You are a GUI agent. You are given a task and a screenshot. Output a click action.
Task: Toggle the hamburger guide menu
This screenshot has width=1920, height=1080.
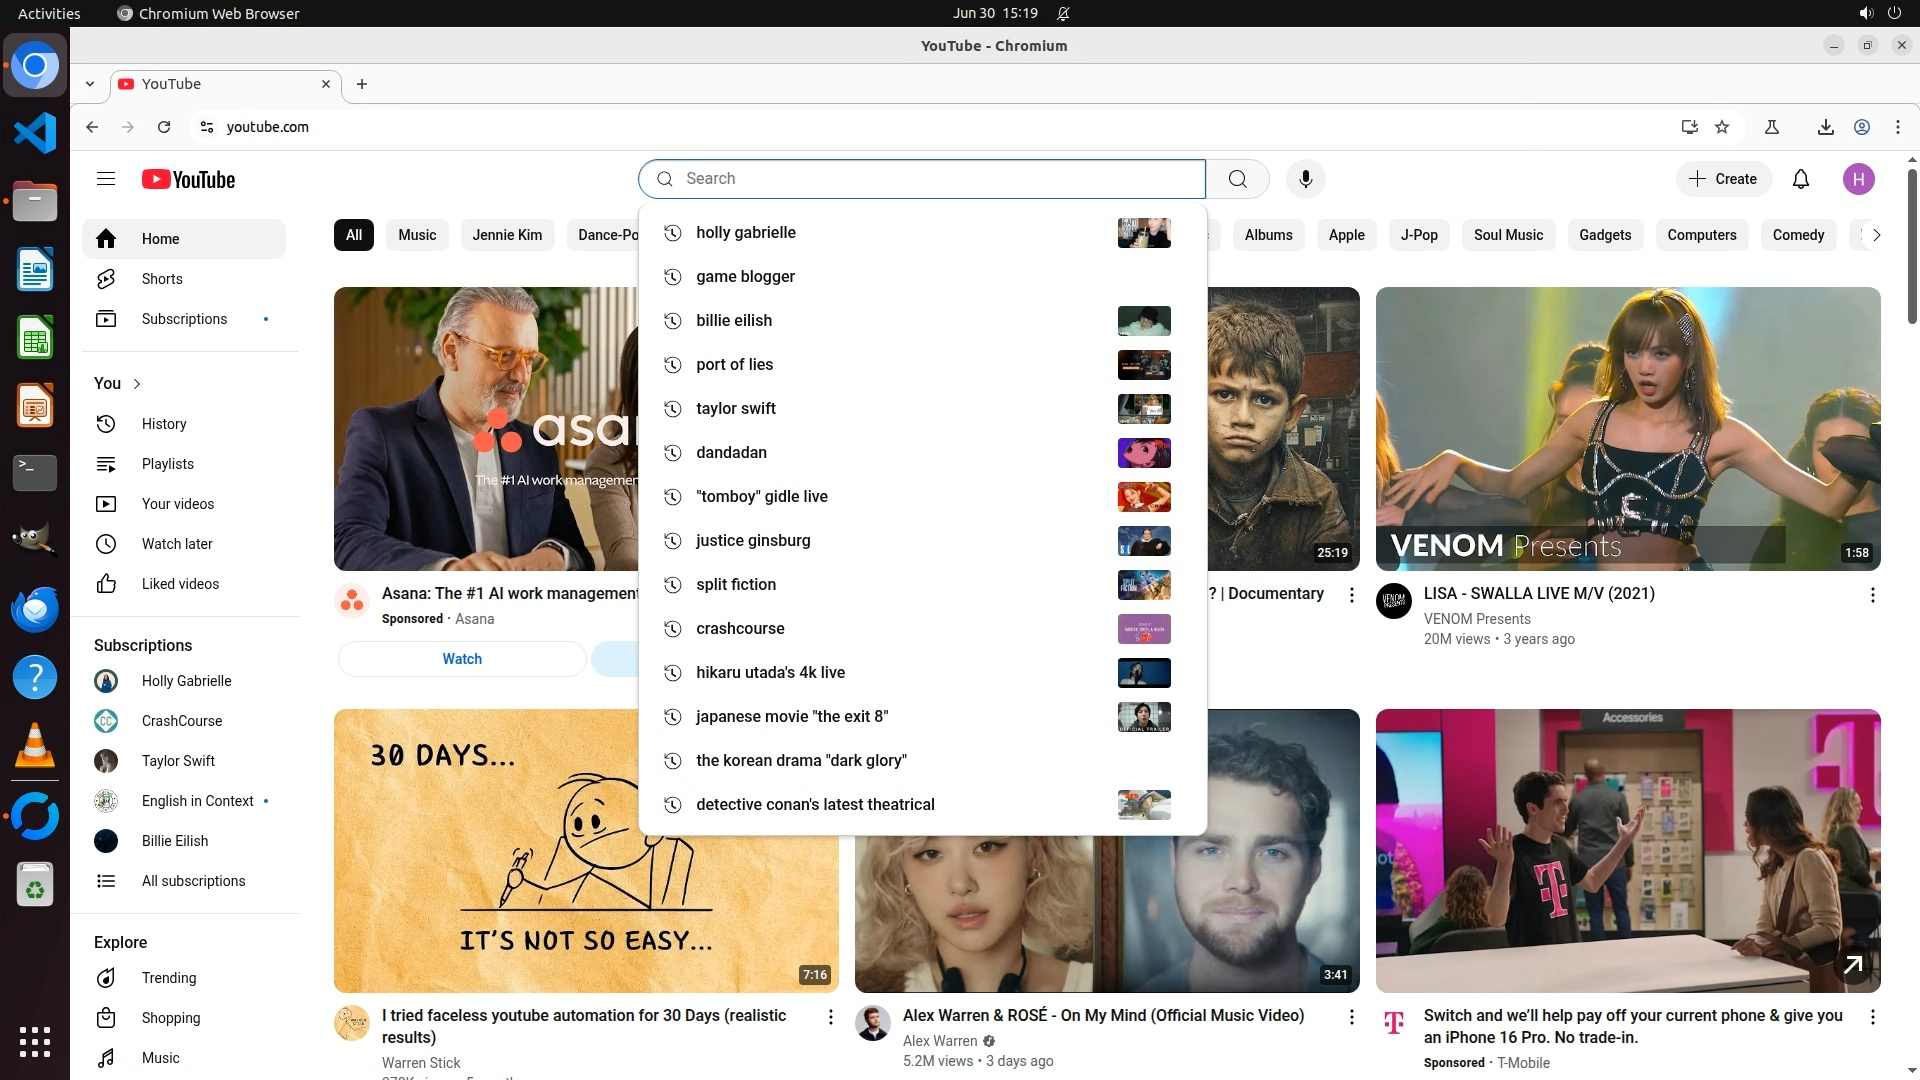tap(106, 179)
